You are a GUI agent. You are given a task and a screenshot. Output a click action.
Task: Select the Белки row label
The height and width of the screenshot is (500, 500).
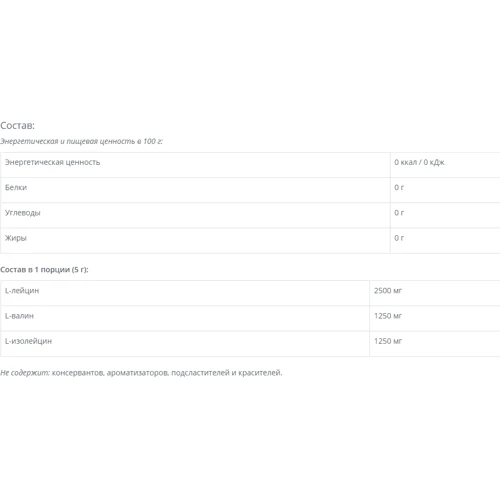coord(16,187)
